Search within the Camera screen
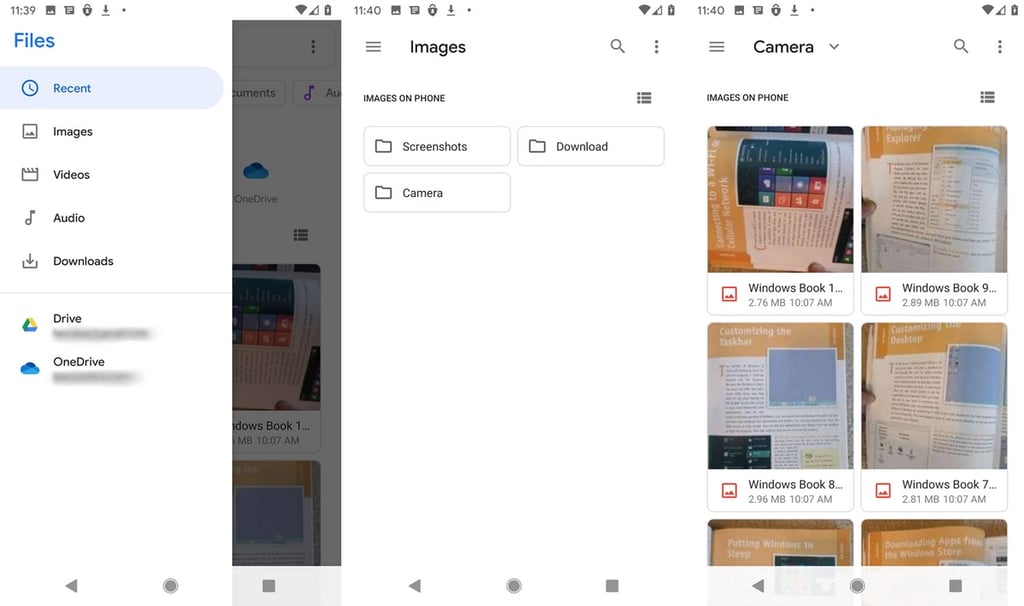The image size is (1024, 606). tap(961, 46)
